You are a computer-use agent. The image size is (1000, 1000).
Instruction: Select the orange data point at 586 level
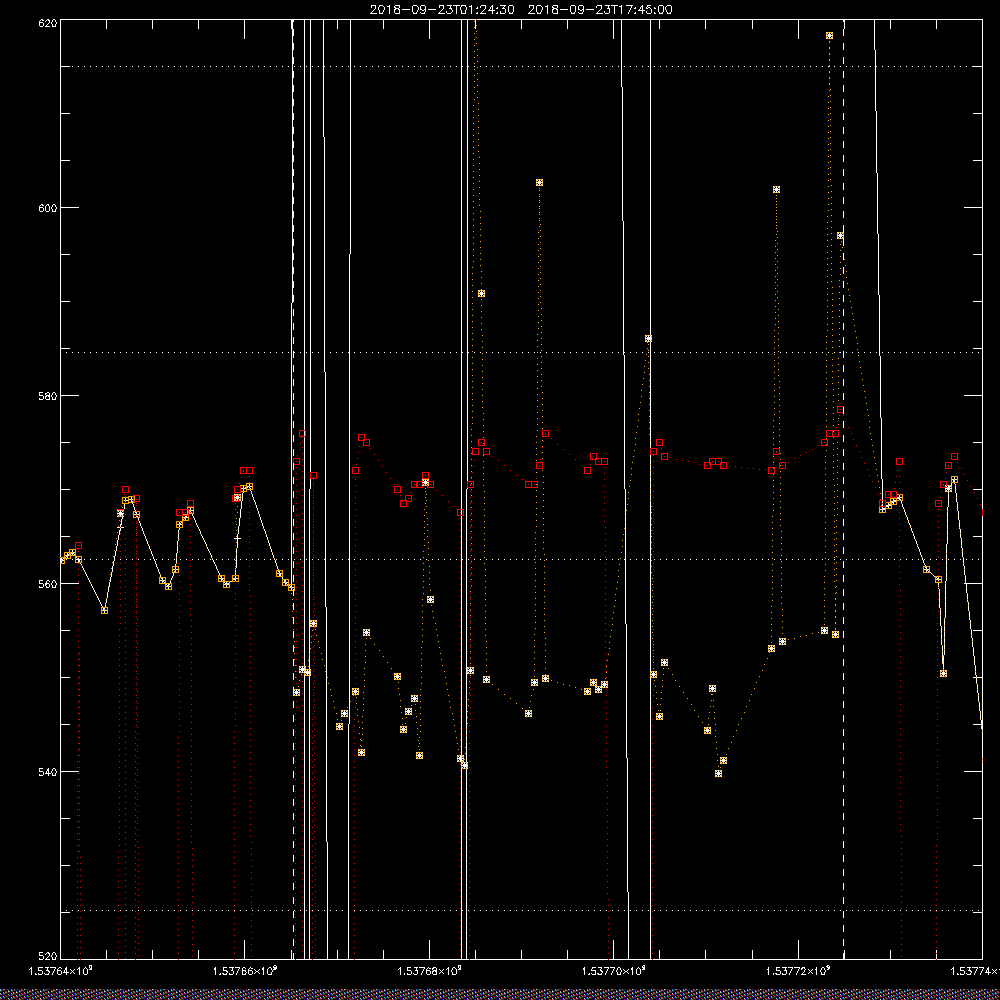[648, 339]
